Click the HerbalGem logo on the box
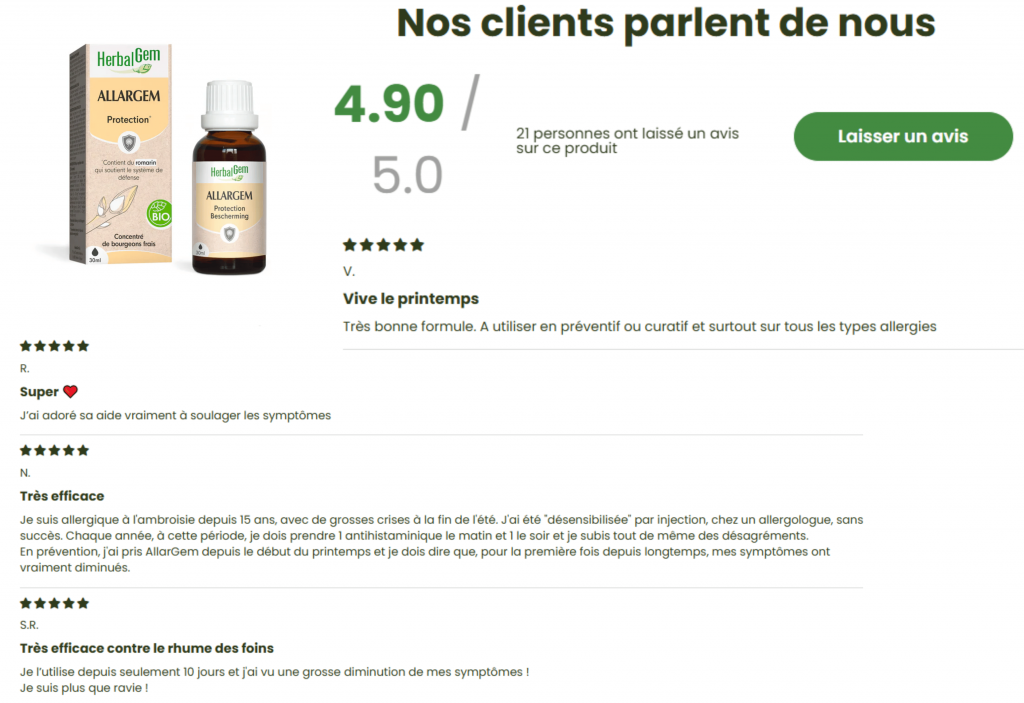 pos(128,59)
